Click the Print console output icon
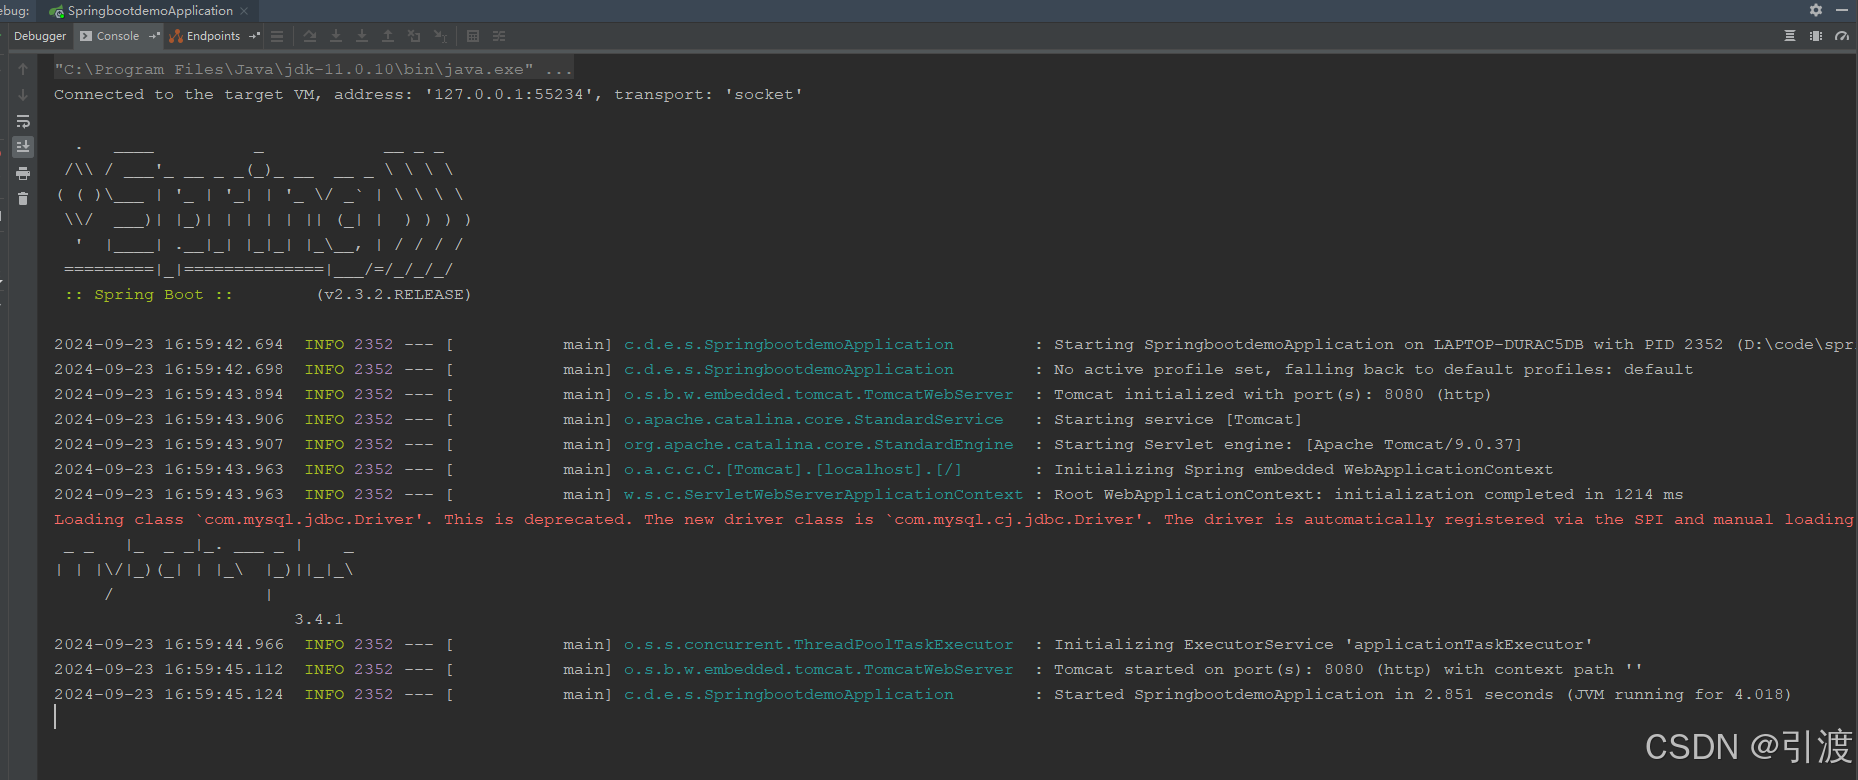The image size is (1858, 780). pos(23,173)
